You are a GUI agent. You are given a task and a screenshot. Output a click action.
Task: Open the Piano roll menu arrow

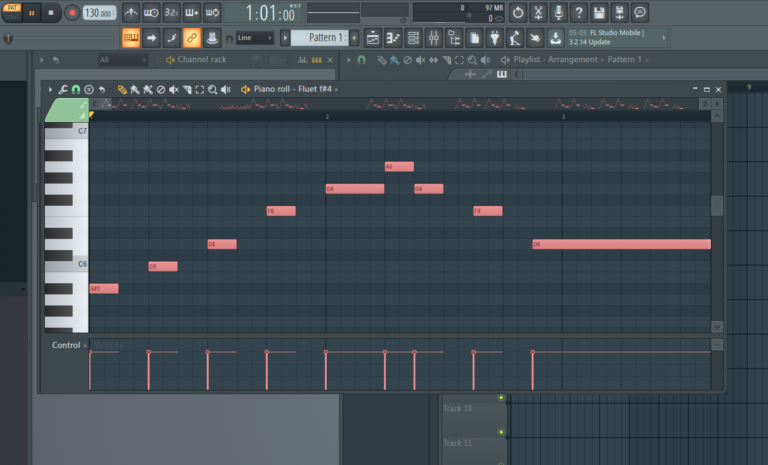[50, 90]
